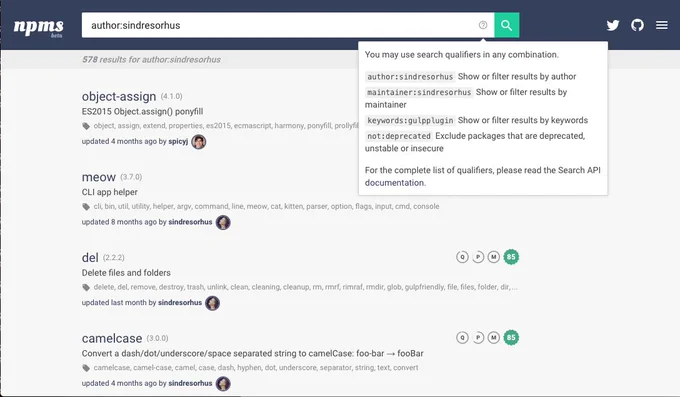Open the Twitter bird icon link
Screen dimensions: 680x397
[613, 25]
